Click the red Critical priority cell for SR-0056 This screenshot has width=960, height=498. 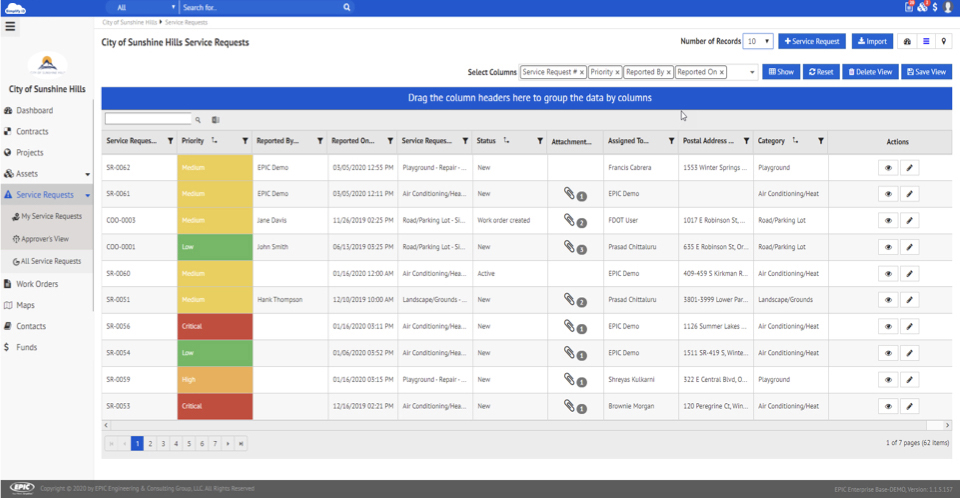click(x=214, y=326)
